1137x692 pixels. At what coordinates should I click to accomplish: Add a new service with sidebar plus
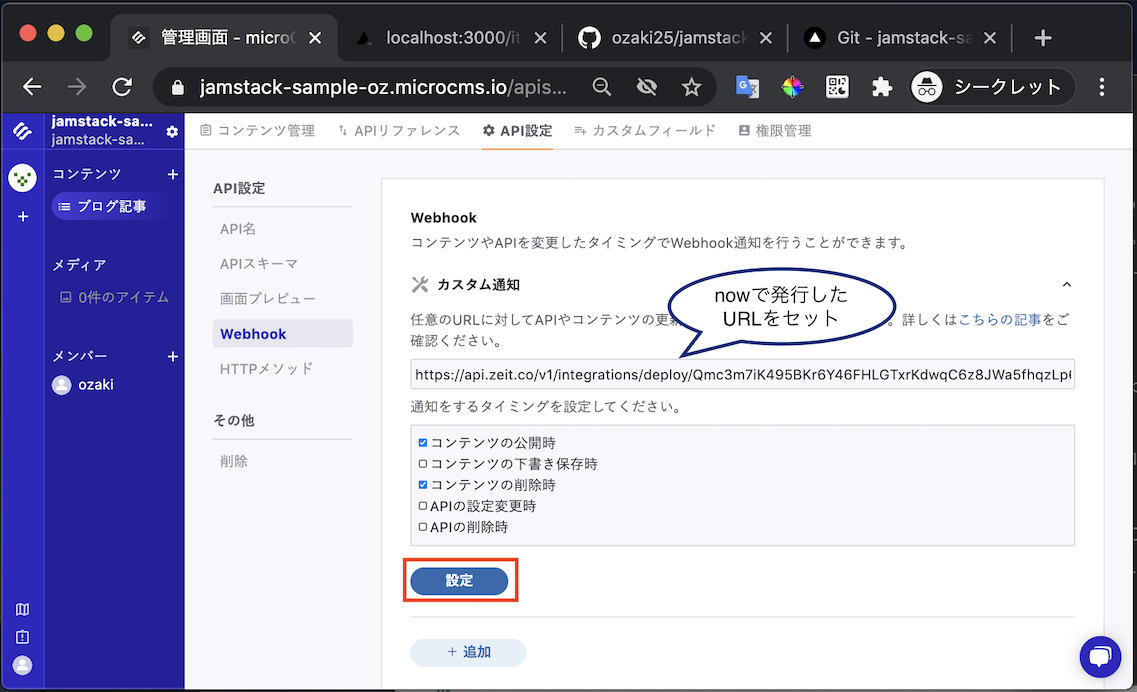[22, 216]
